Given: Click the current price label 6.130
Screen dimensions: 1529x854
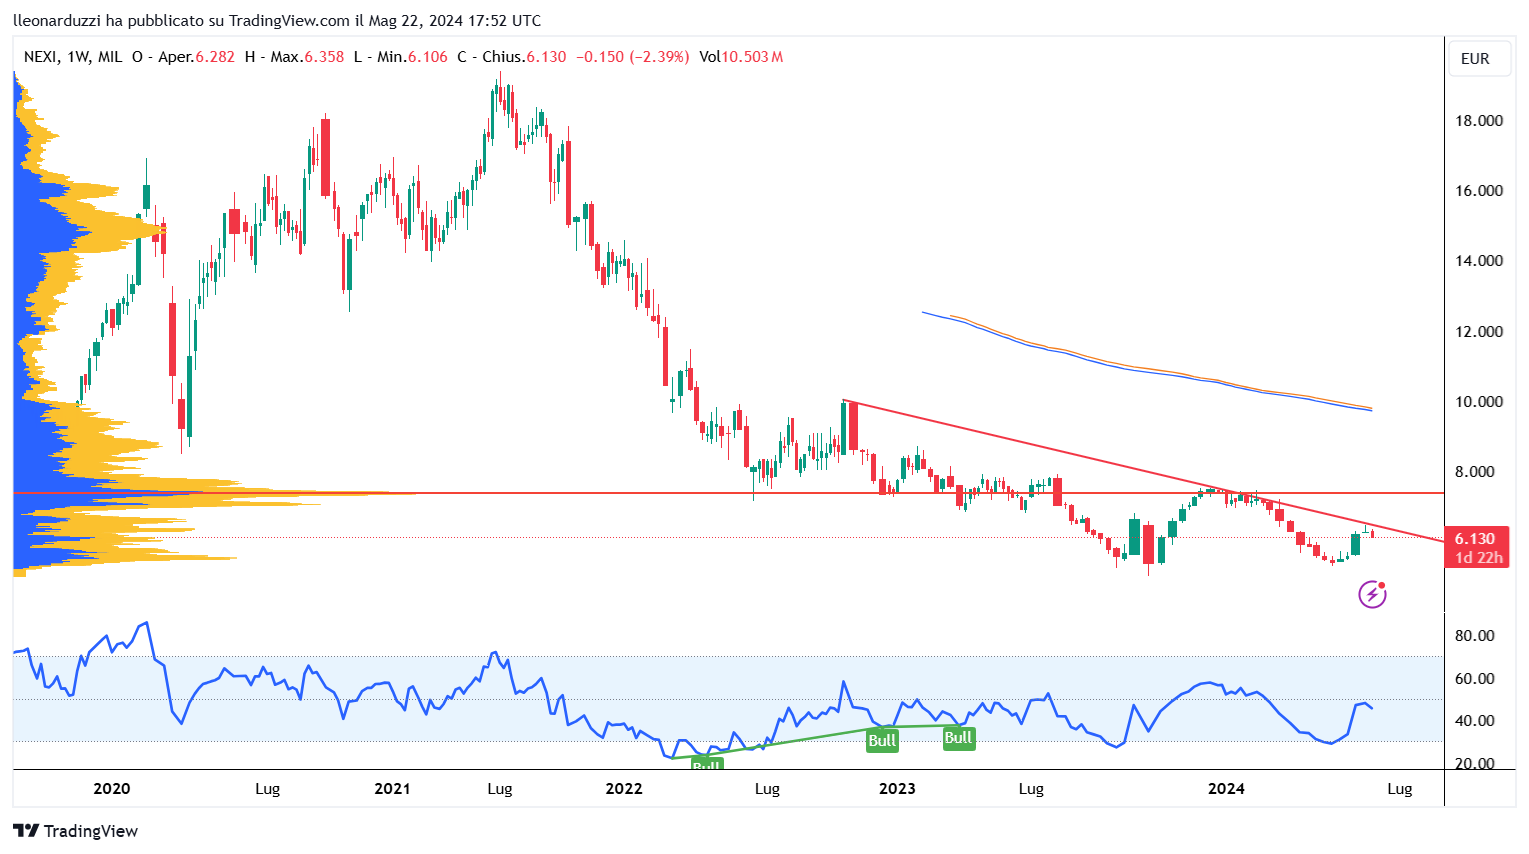Looking at the screenshot, I should coord(1475,539).
